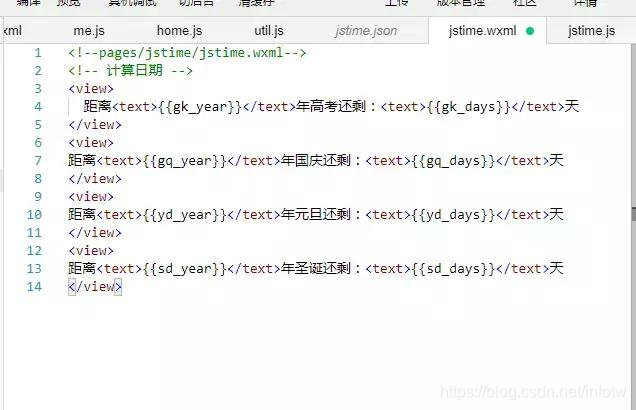Click the </view> tag on line 5
Screen dimensions: 636x410
(95, 125)
